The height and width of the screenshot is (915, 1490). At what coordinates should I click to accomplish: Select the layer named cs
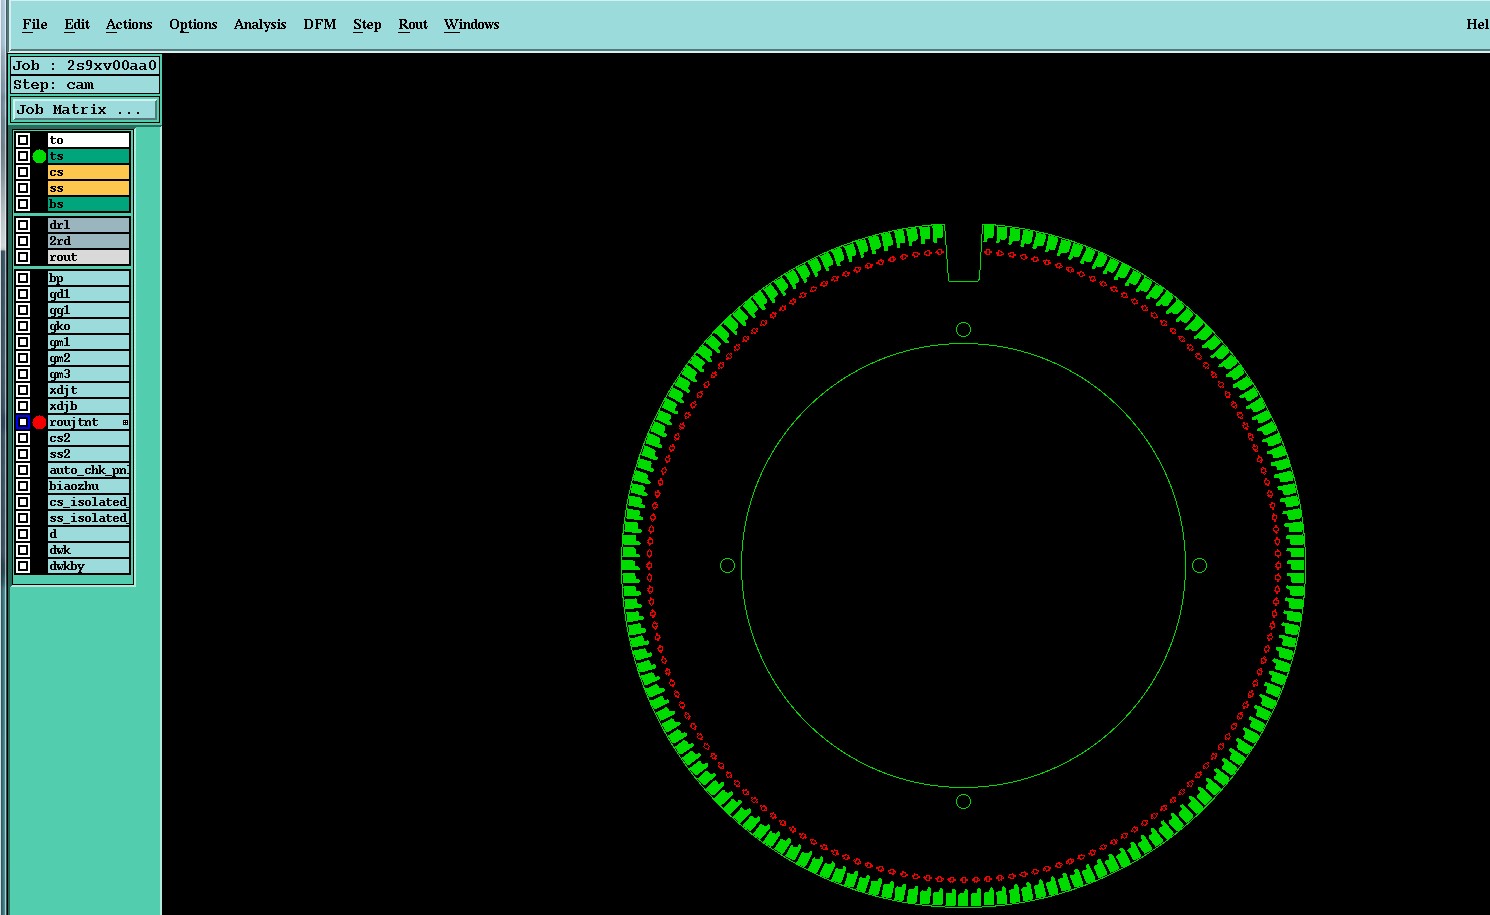pyautogui.click(x=89, y=172)
